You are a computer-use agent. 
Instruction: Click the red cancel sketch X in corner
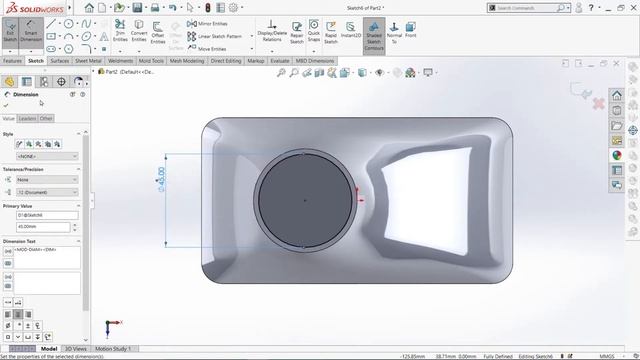pyautogui.click(x=598, y=104)
